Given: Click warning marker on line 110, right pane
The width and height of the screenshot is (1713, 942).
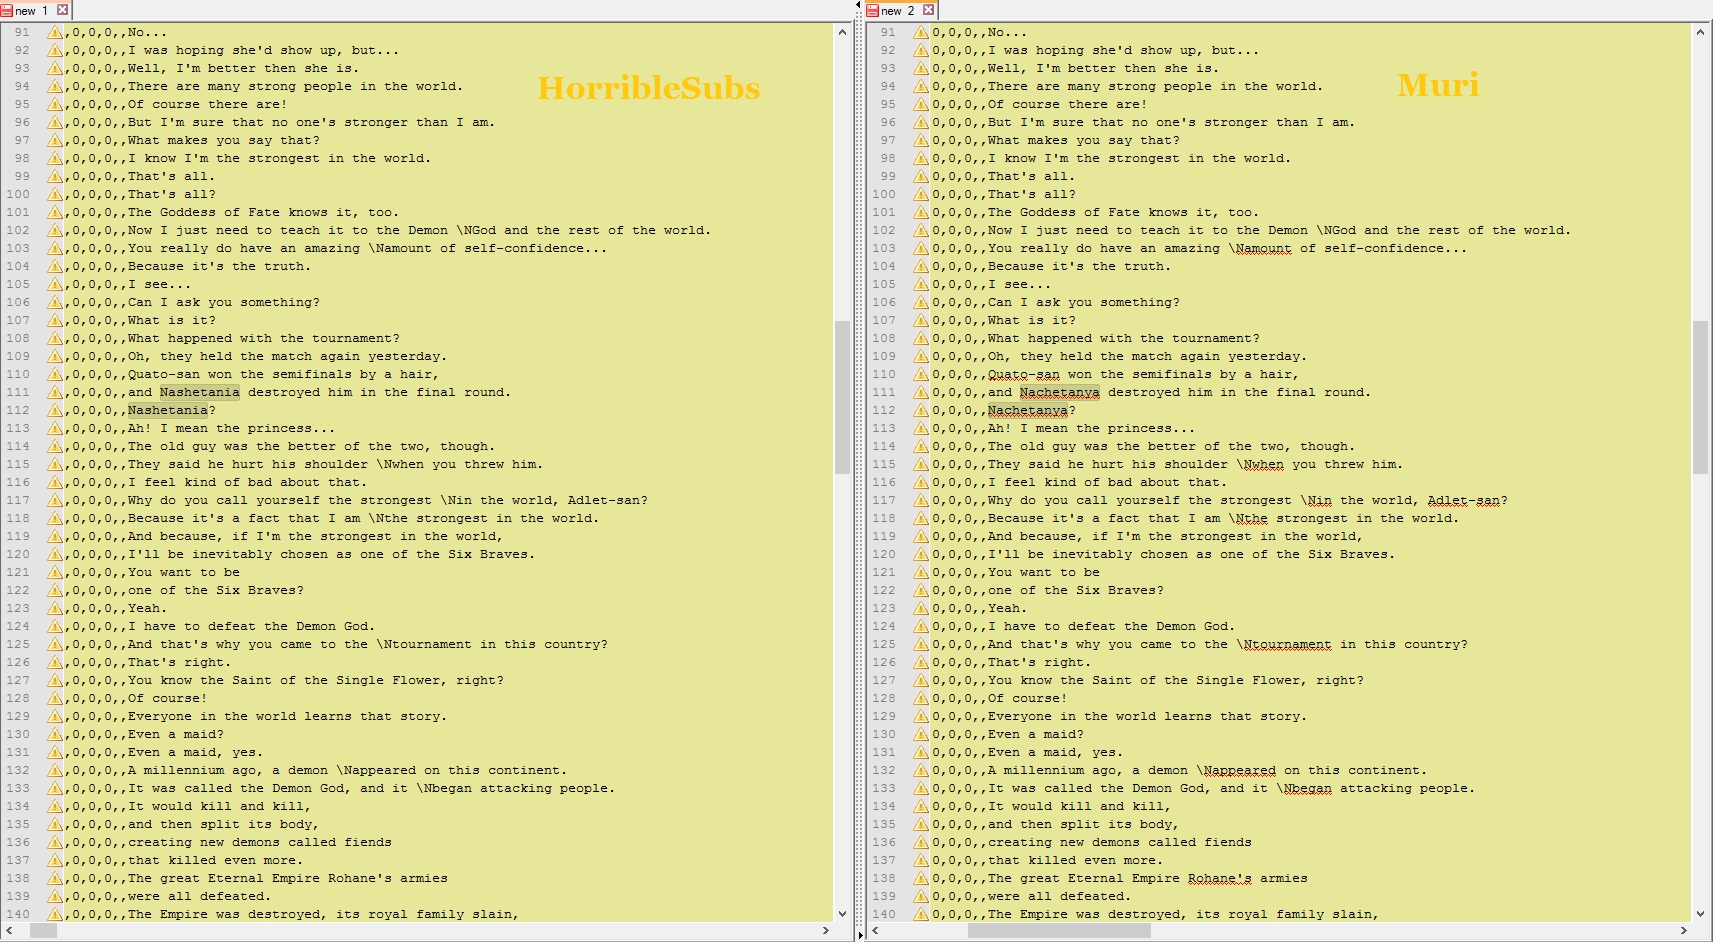Looking at the screenshot, I should (921, 375).
